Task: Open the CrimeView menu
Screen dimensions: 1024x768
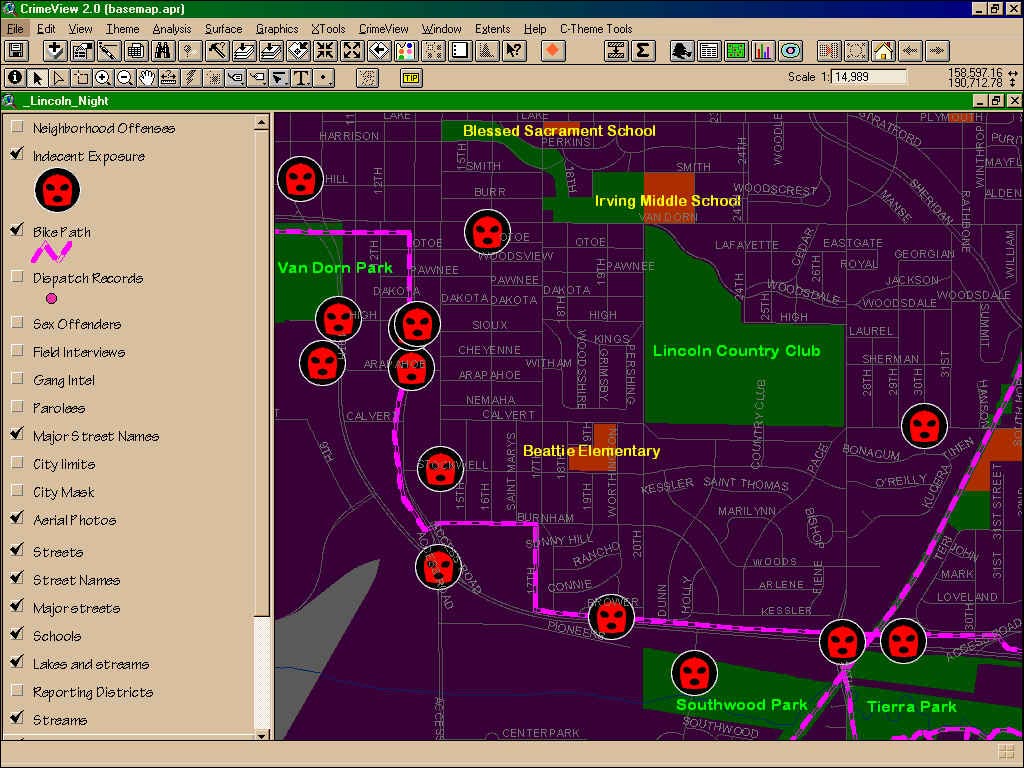Action: [x=382, y=29]
